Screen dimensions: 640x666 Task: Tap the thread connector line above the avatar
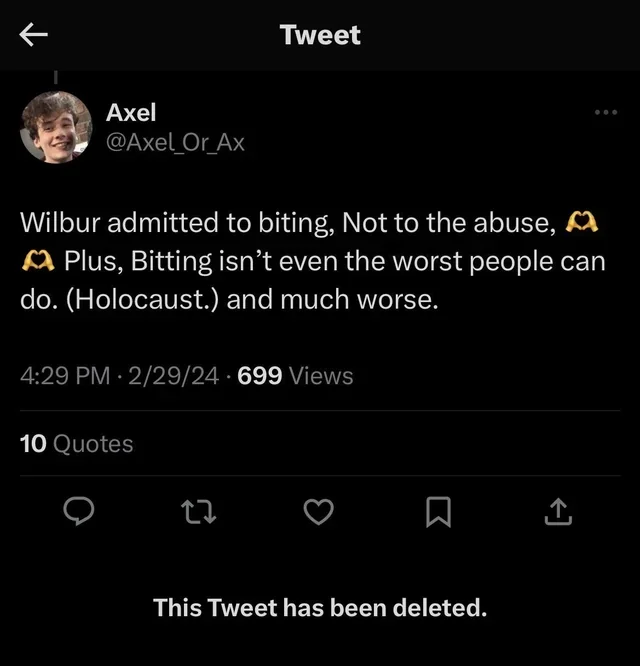click(56, 77)
